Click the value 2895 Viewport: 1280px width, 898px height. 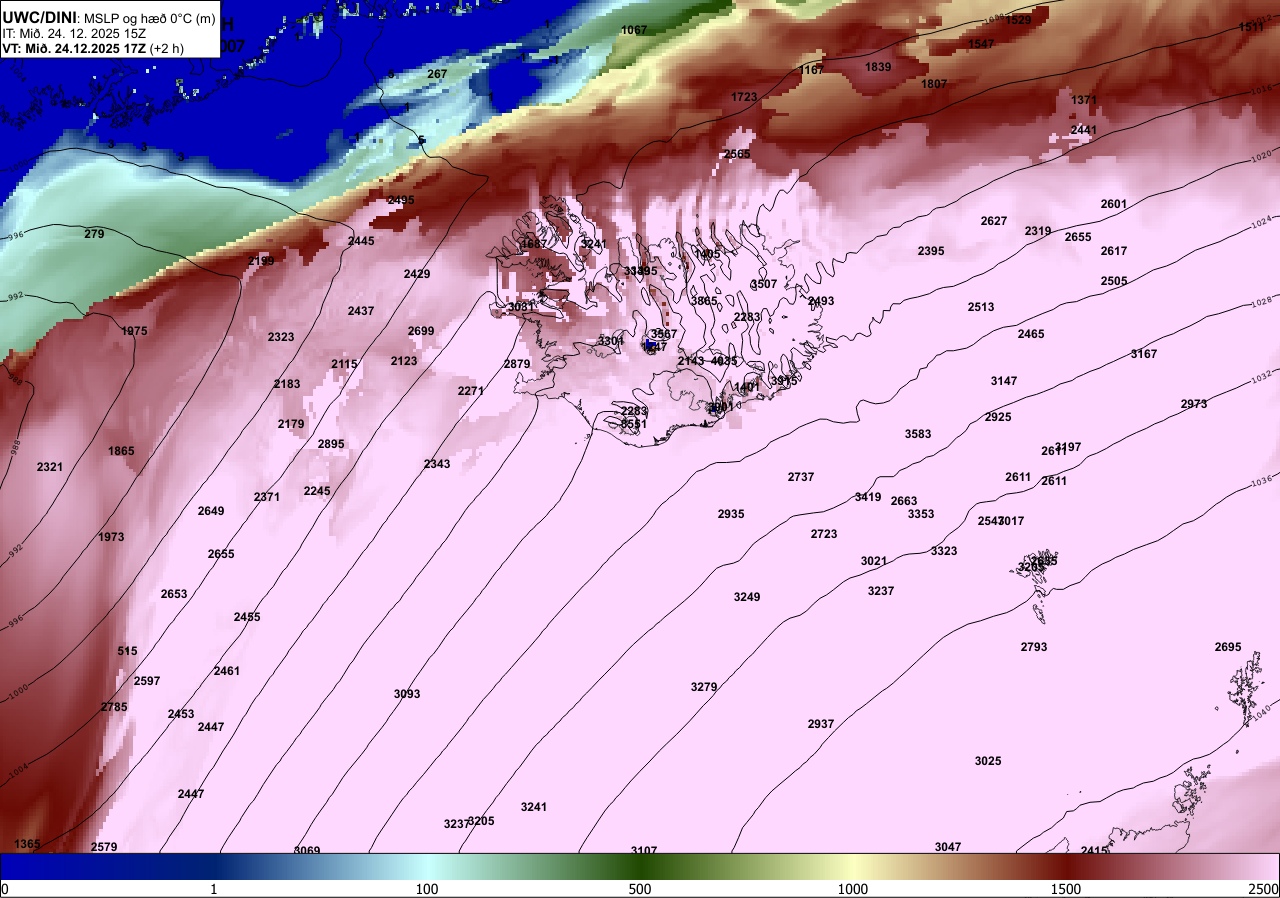click(331, 444)
